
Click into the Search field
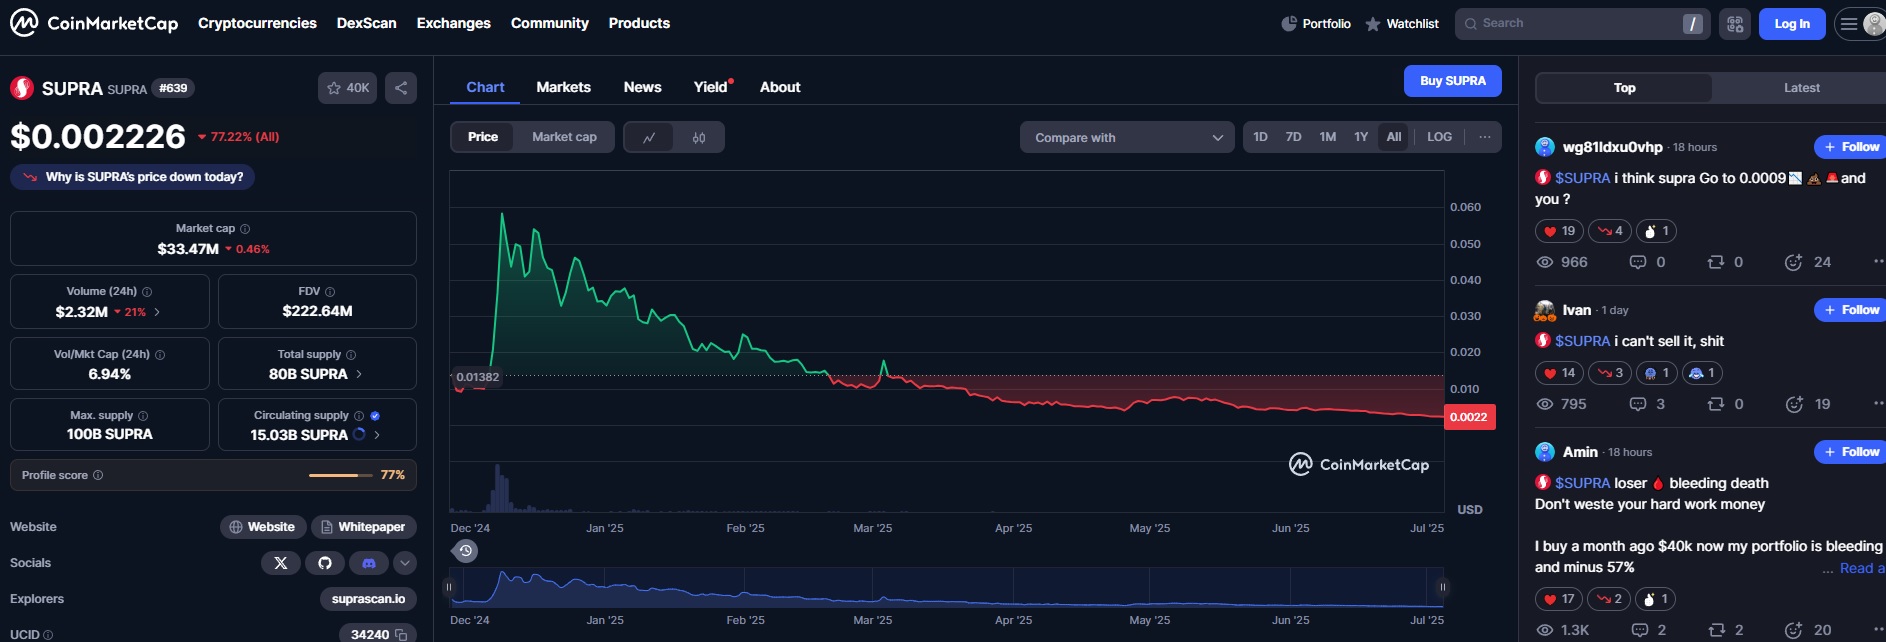pyautogui.click(x=1582, y=24)
